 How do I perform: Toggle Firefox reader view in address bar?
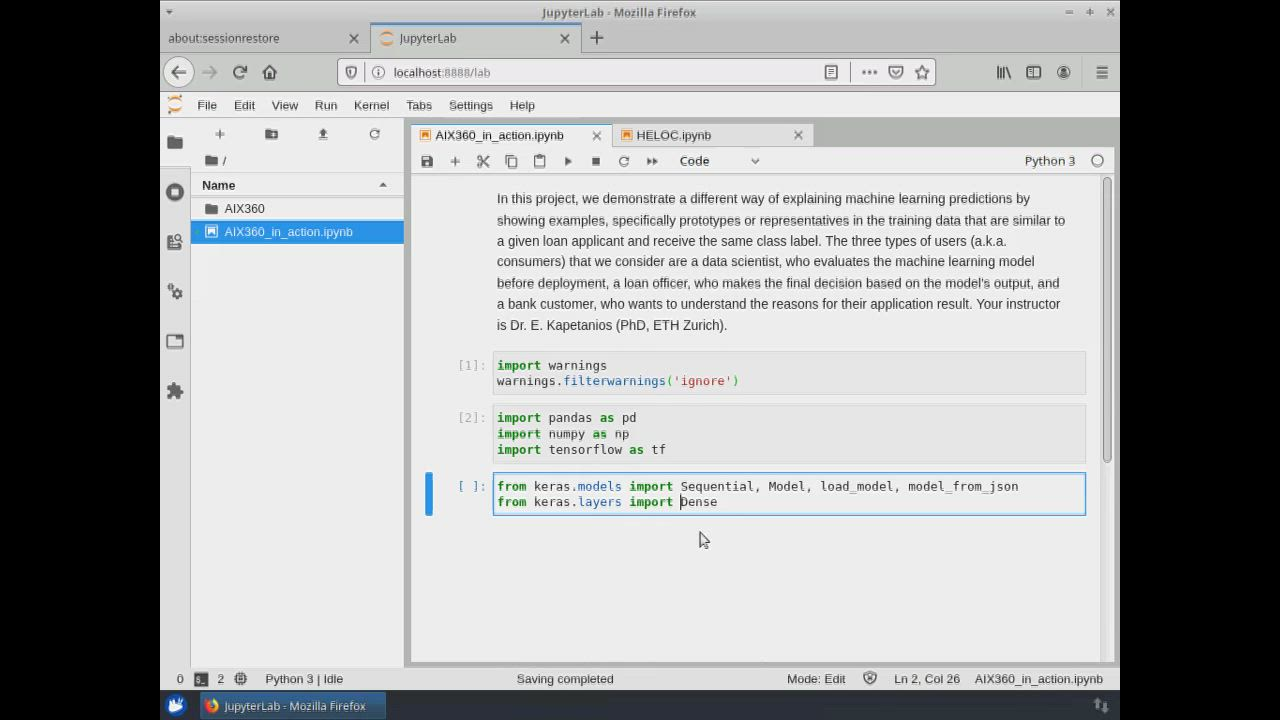[831, 72]
